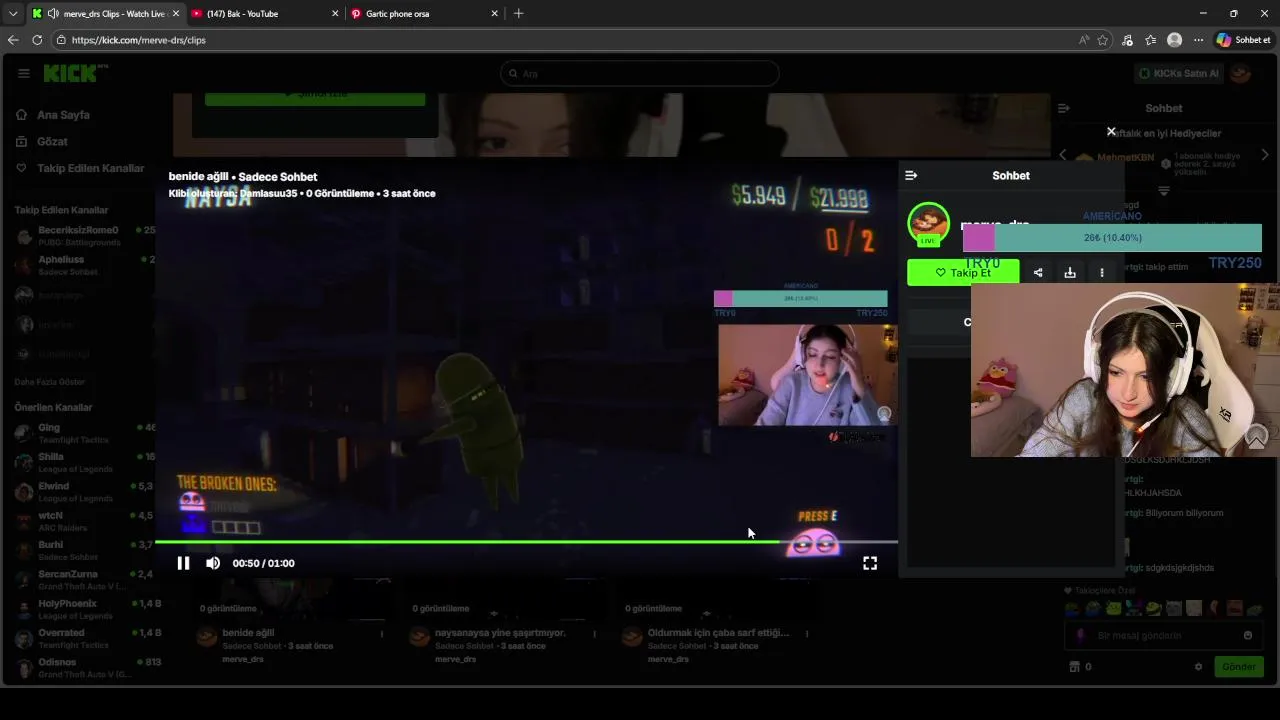1280x720 pixels.
Task: Mute the merve_drs Clips tab audio
Action: (x=53, y=14)
